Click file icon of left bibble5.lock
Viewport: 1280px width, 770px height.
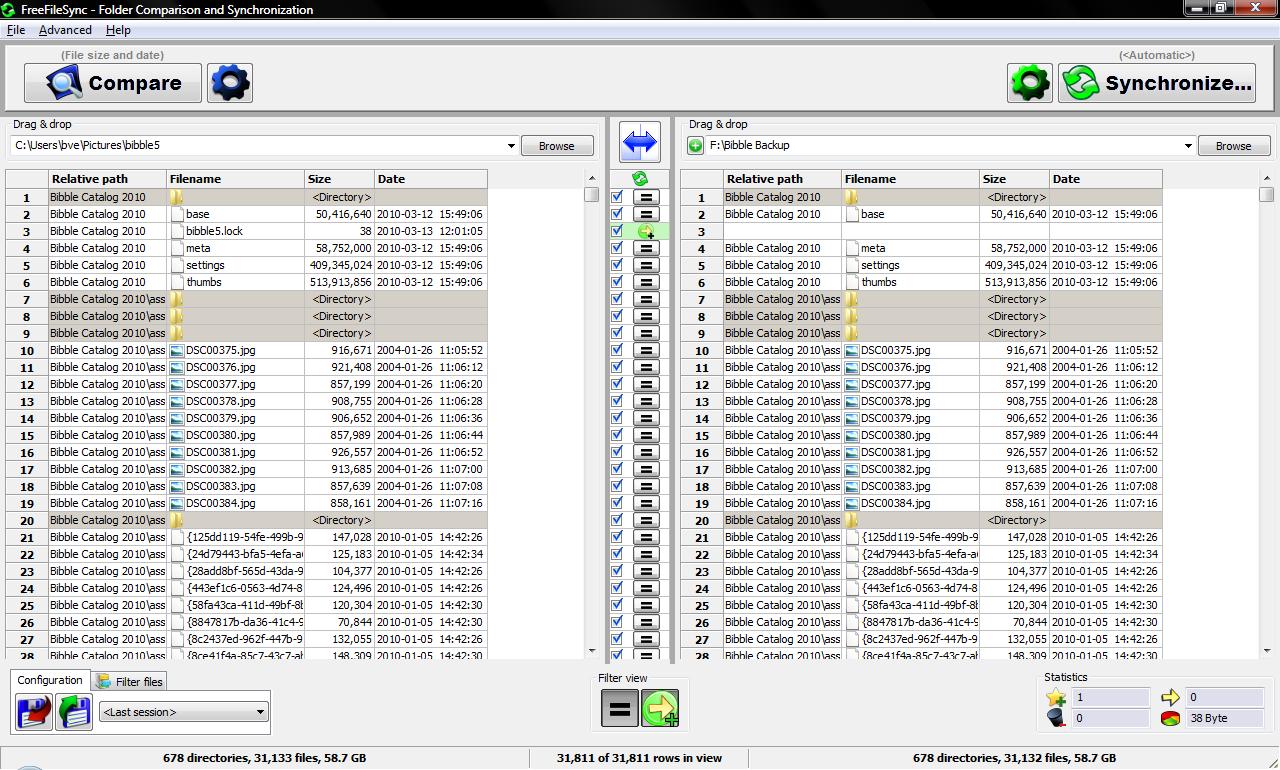[177, 231]
